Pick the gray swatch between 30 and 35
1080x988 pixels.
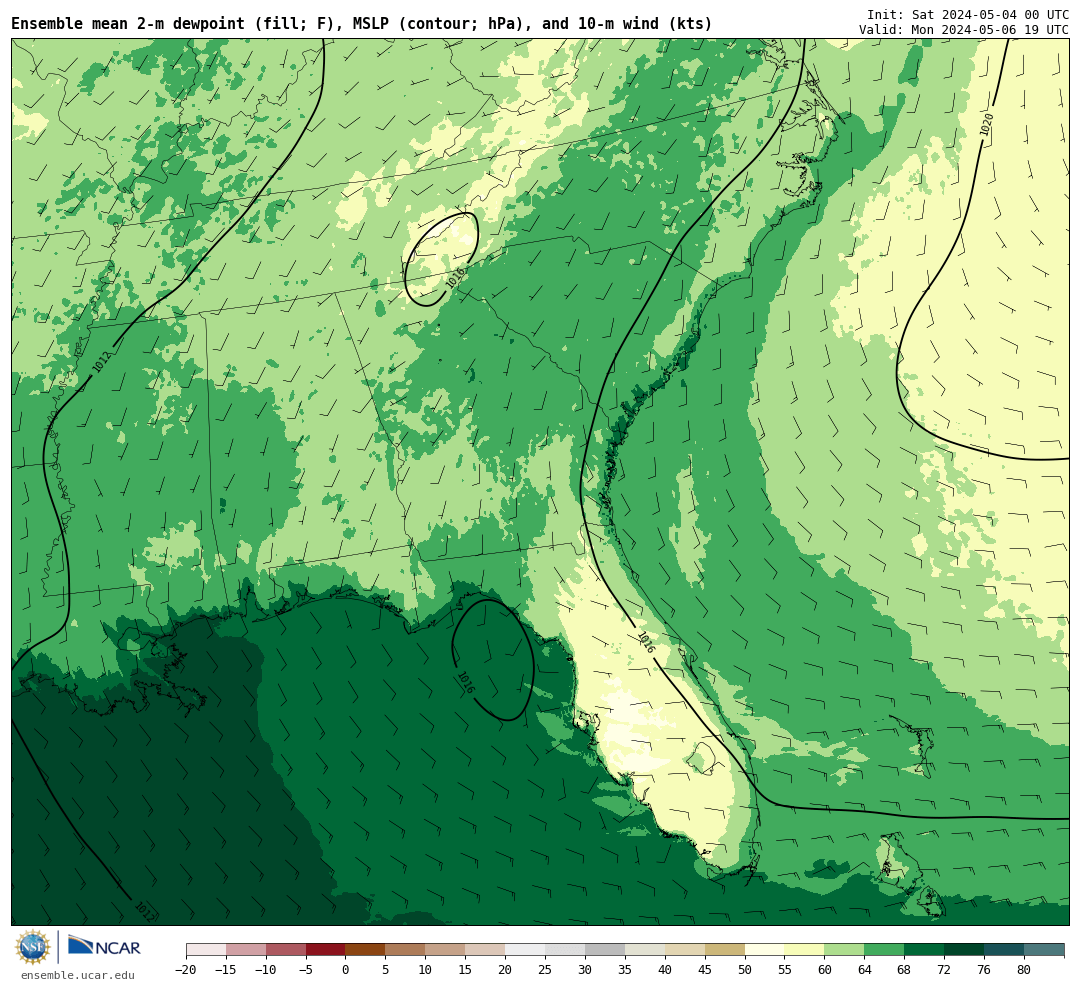point(605,950)
